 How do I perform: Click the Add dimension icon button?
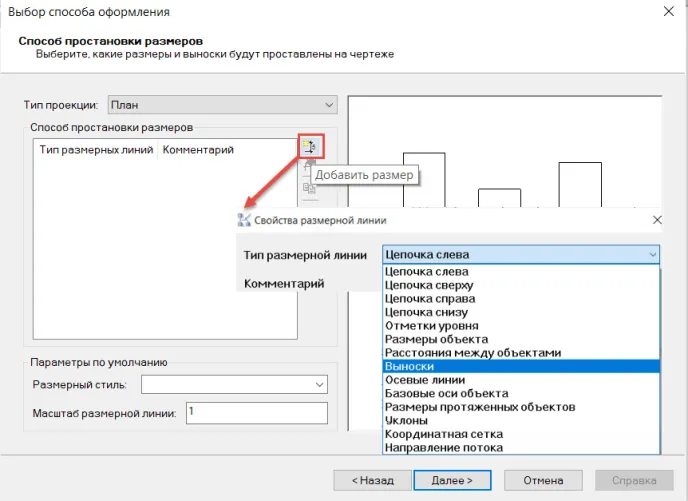point(309,147)
